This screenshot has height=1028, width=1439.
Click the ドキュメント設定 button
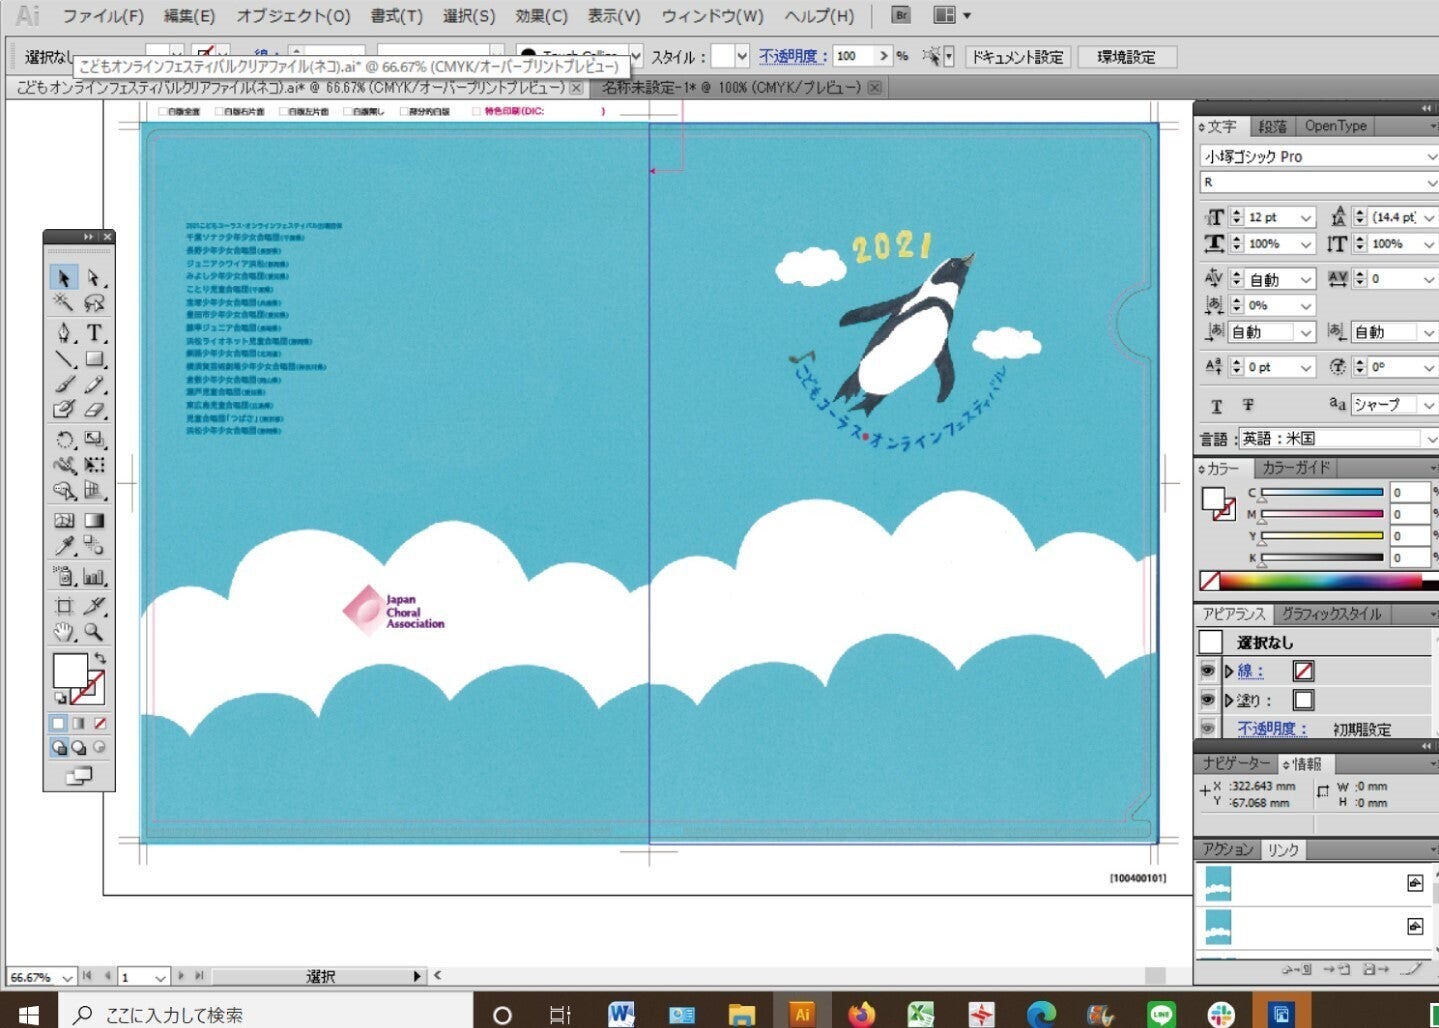tap(1018, 57)
